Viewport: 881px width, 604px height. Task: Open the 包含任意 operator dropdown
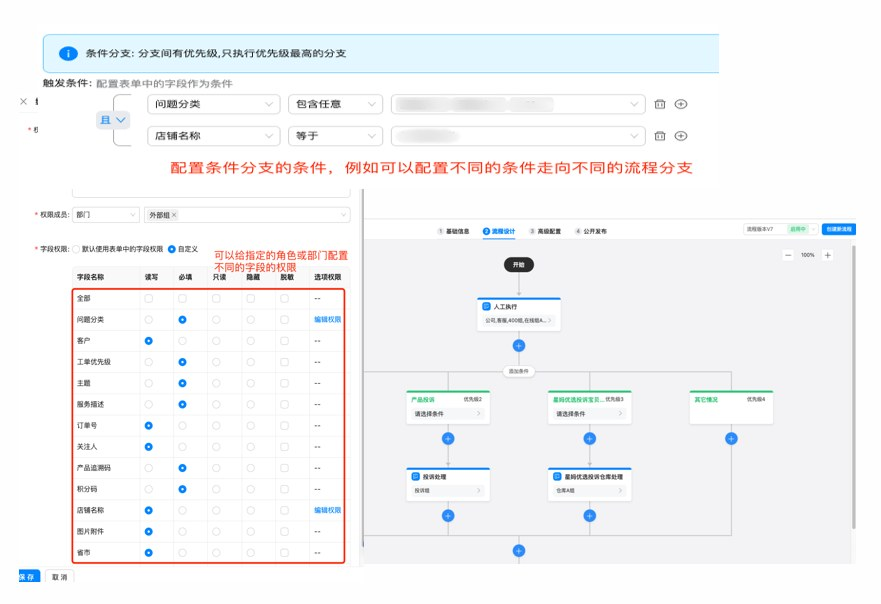tap(334, 104)
